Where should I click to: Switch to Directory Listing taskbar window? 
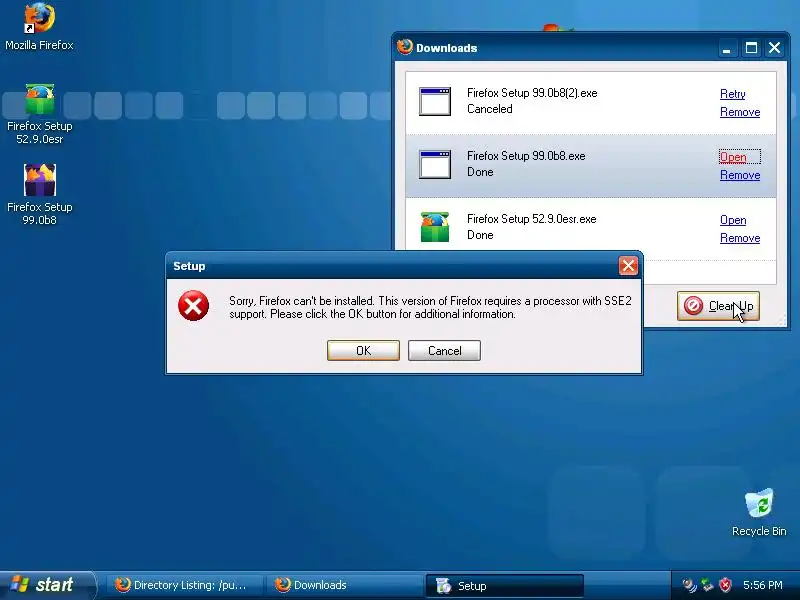185,585
